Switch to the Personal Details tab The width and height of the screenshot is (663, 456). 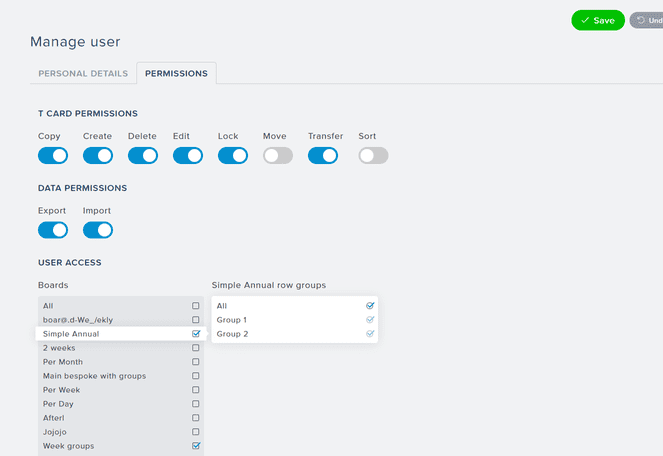point(83,73)
